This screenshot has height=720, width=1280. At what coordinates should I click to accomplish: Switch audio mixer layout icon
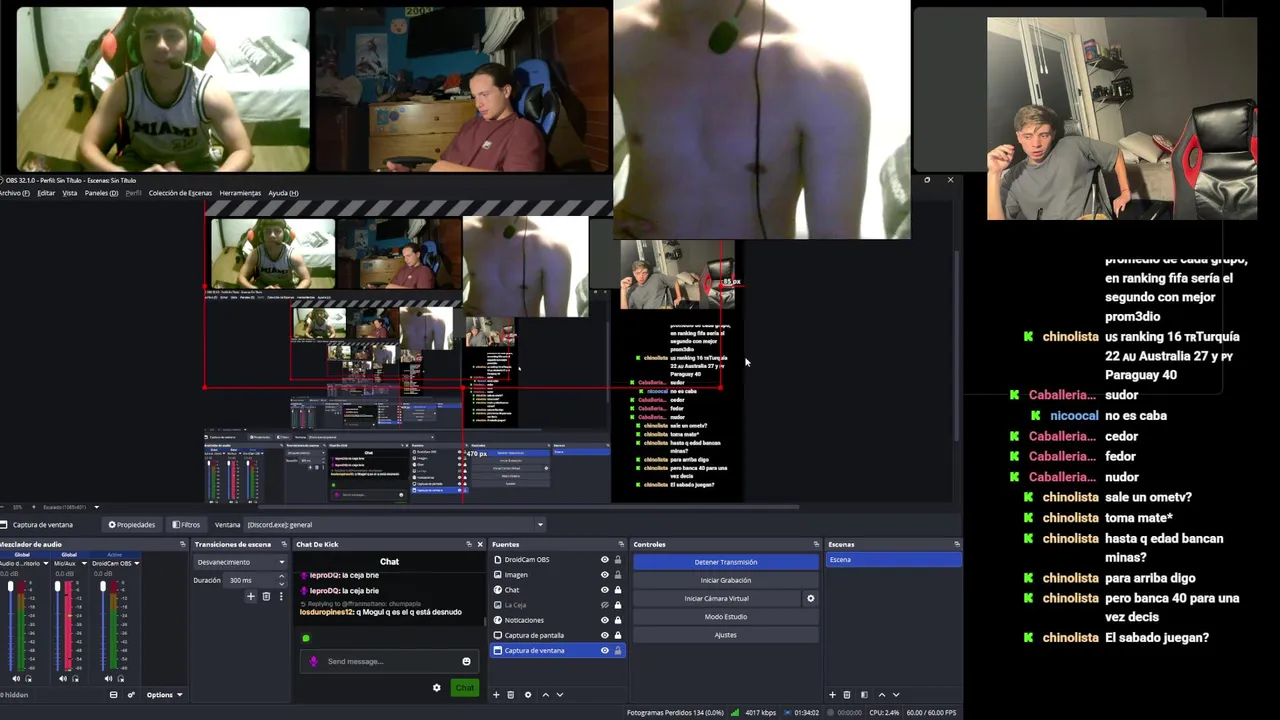point(114,695)
